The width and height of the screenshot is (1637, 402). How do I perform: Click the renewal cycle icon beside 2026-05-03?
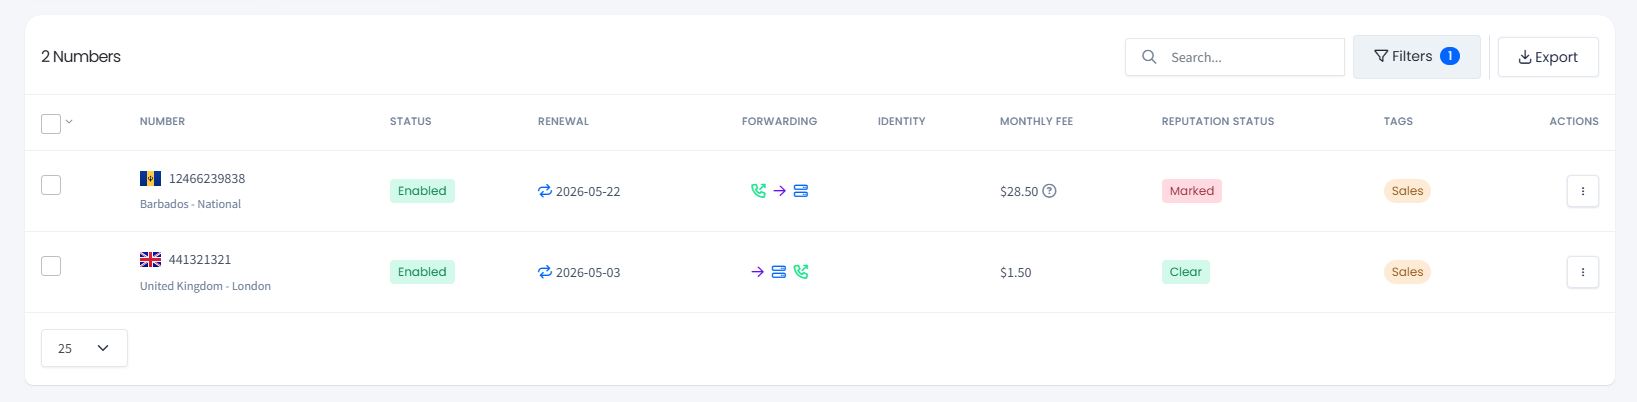(545, 272)
